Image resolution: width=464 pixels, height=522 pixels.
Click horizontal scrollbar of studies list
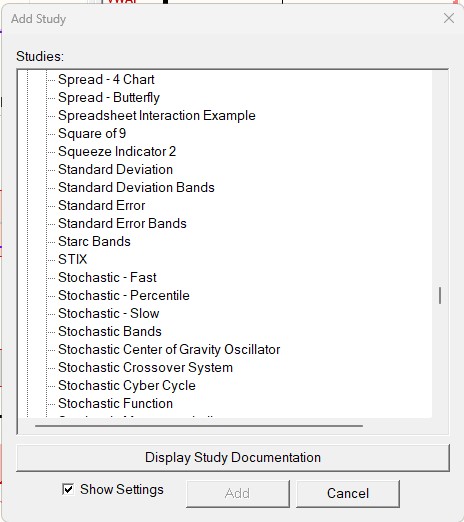[x=199, y=426]
